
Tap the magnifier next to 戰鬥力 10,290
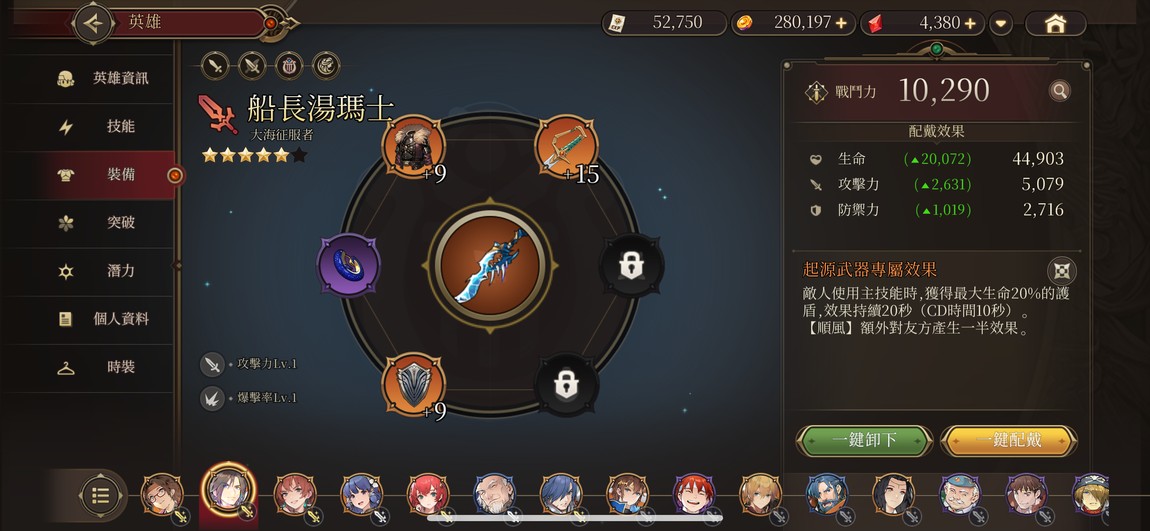coord(1059,91)
